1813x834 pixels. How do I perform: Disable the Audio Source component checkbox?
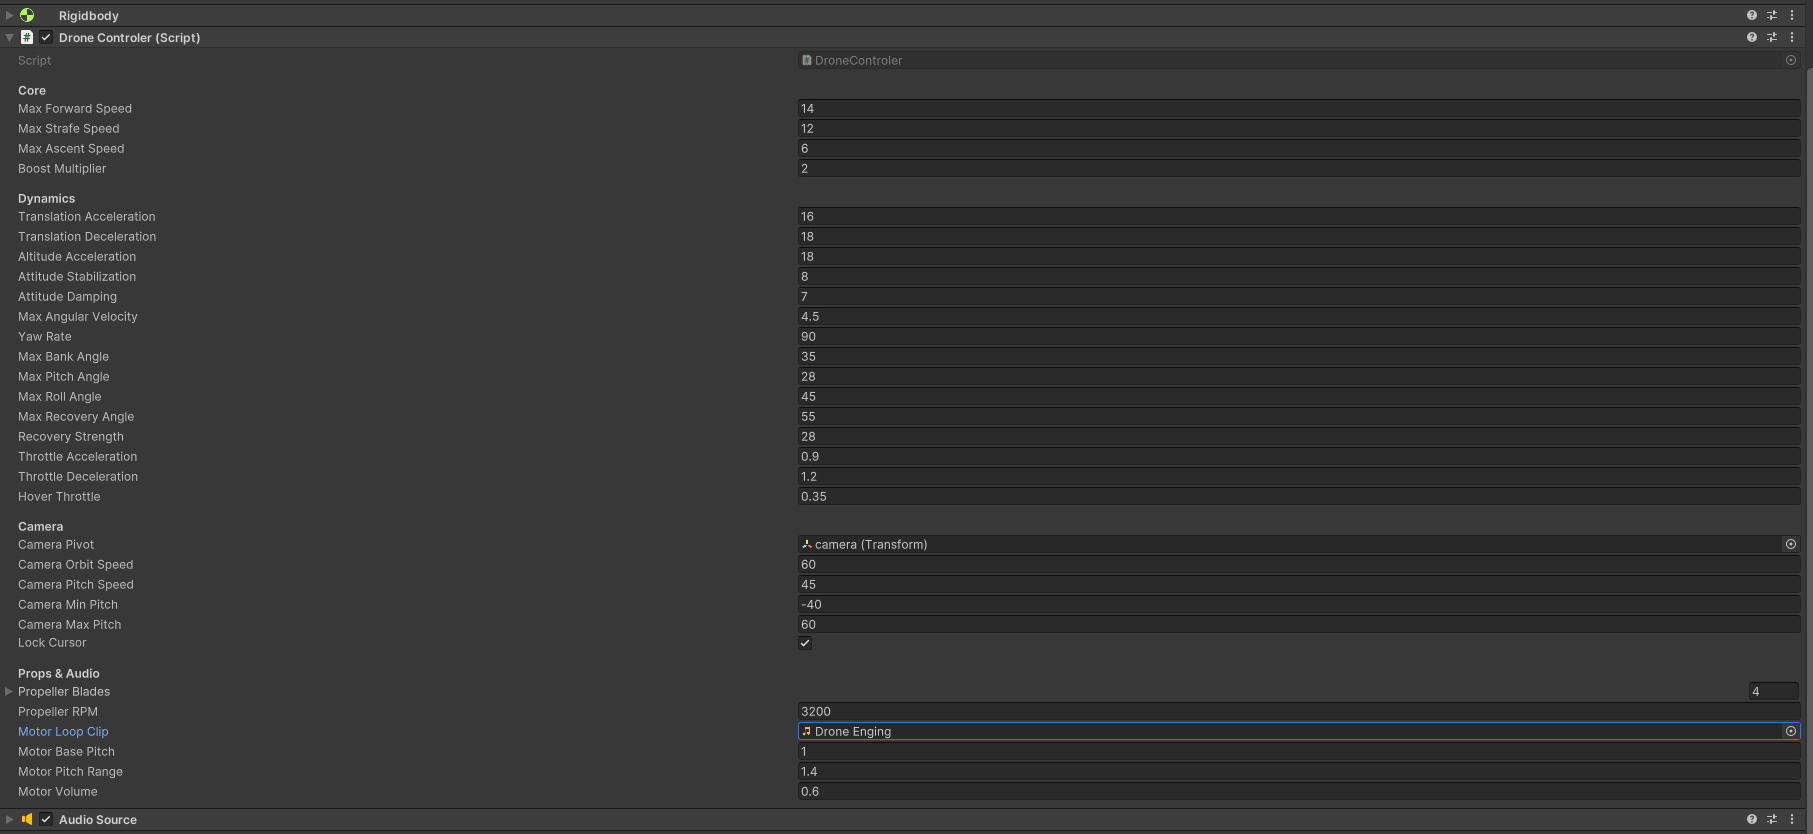46,819
